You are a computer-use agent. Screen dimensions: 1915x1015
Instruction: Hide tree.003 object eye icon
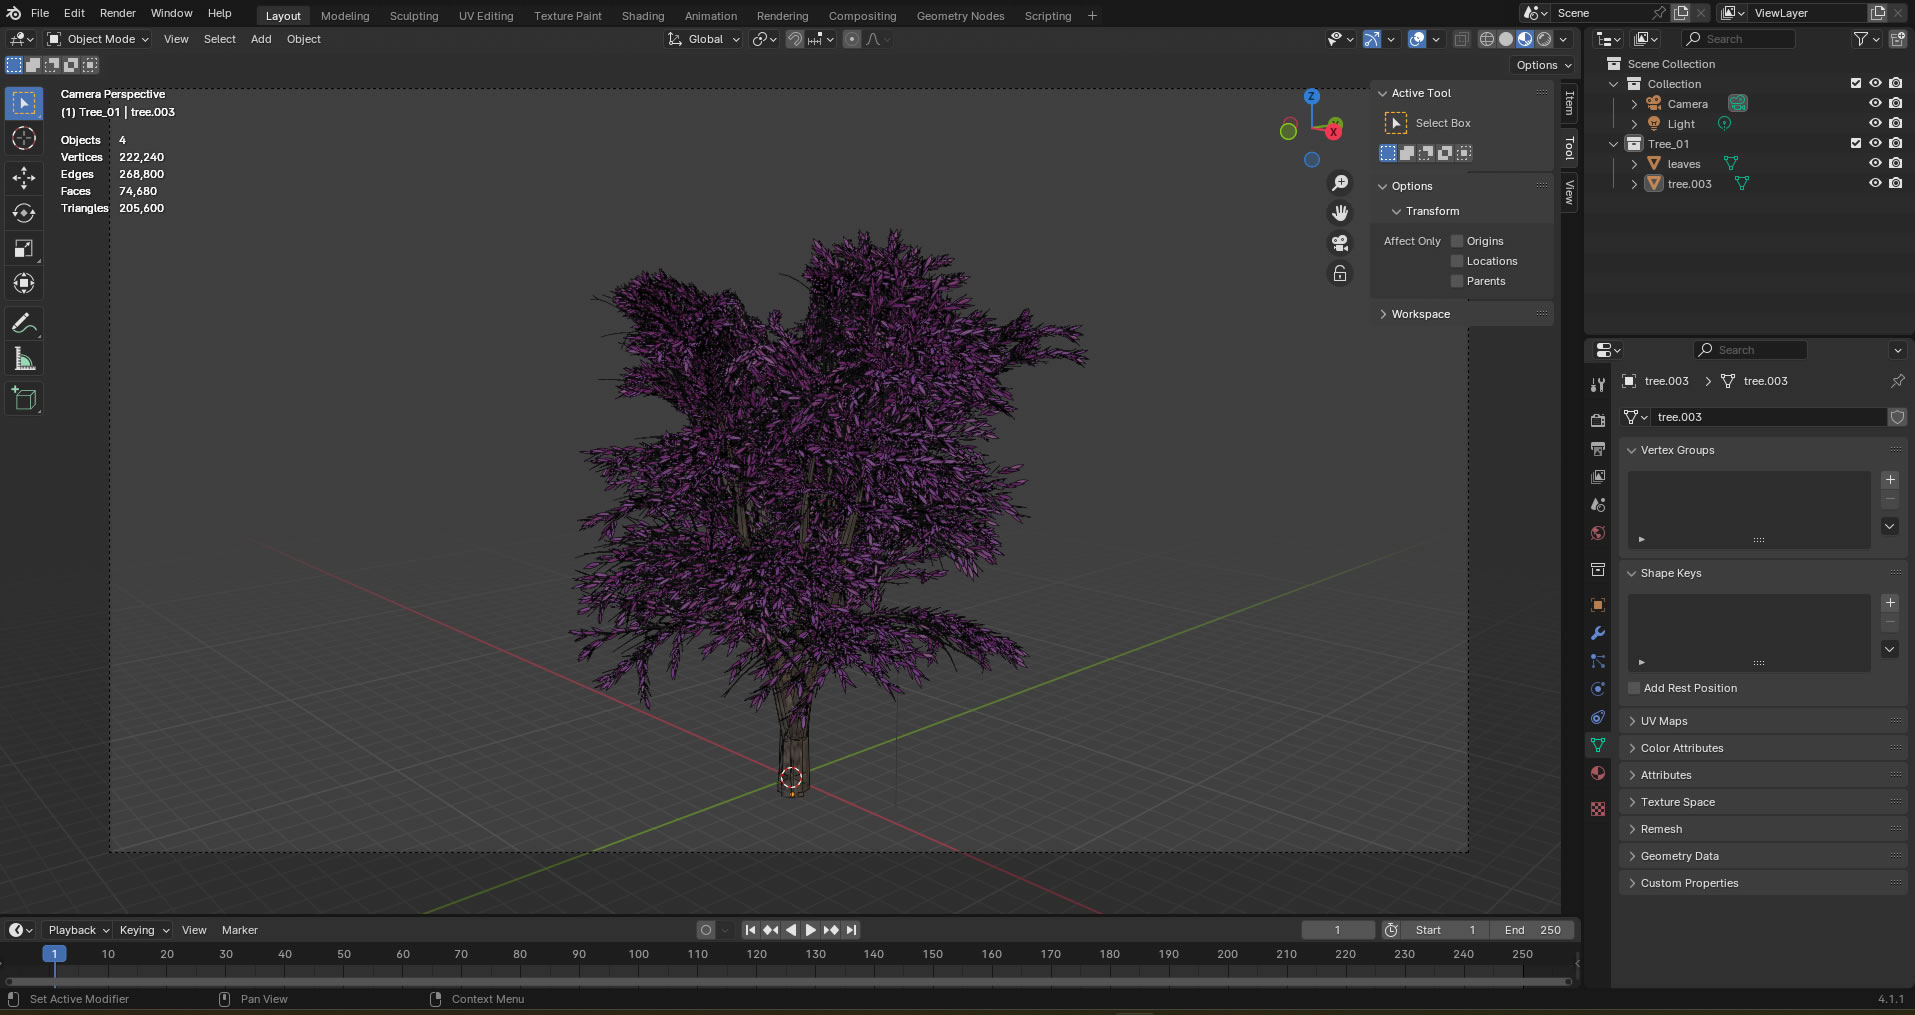1875,183
